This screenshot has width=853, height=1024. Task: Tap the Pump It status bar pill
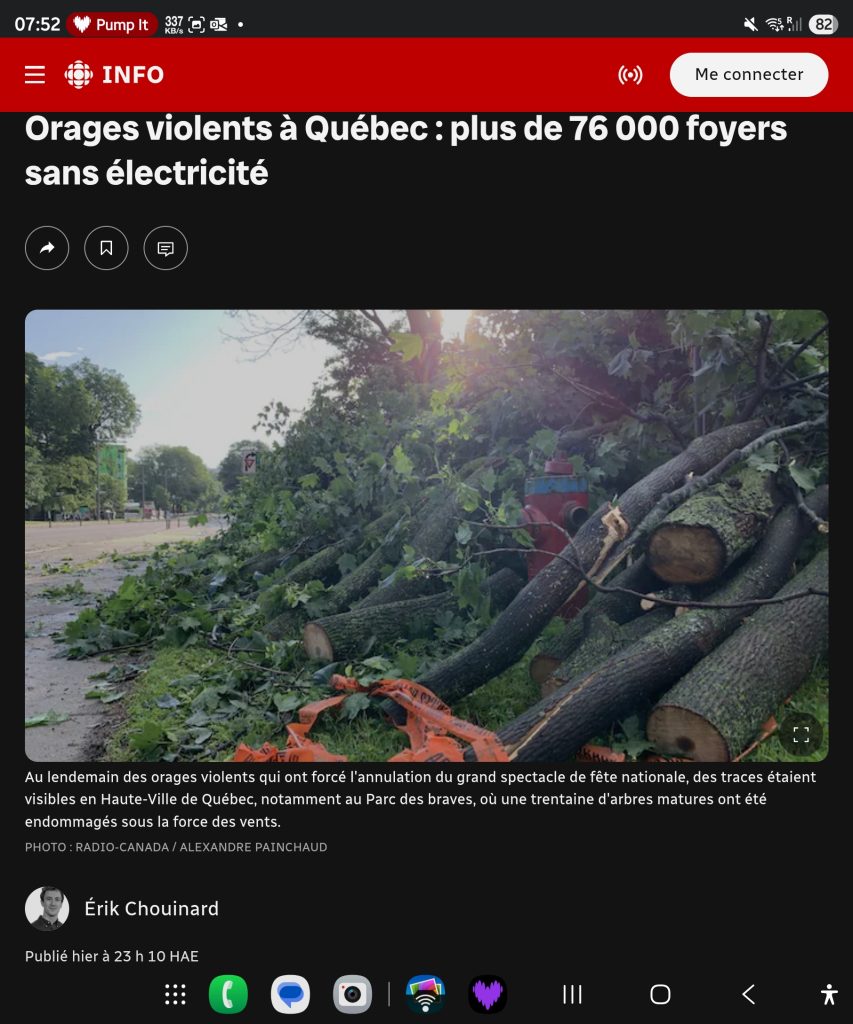click(x=112, y=25)
